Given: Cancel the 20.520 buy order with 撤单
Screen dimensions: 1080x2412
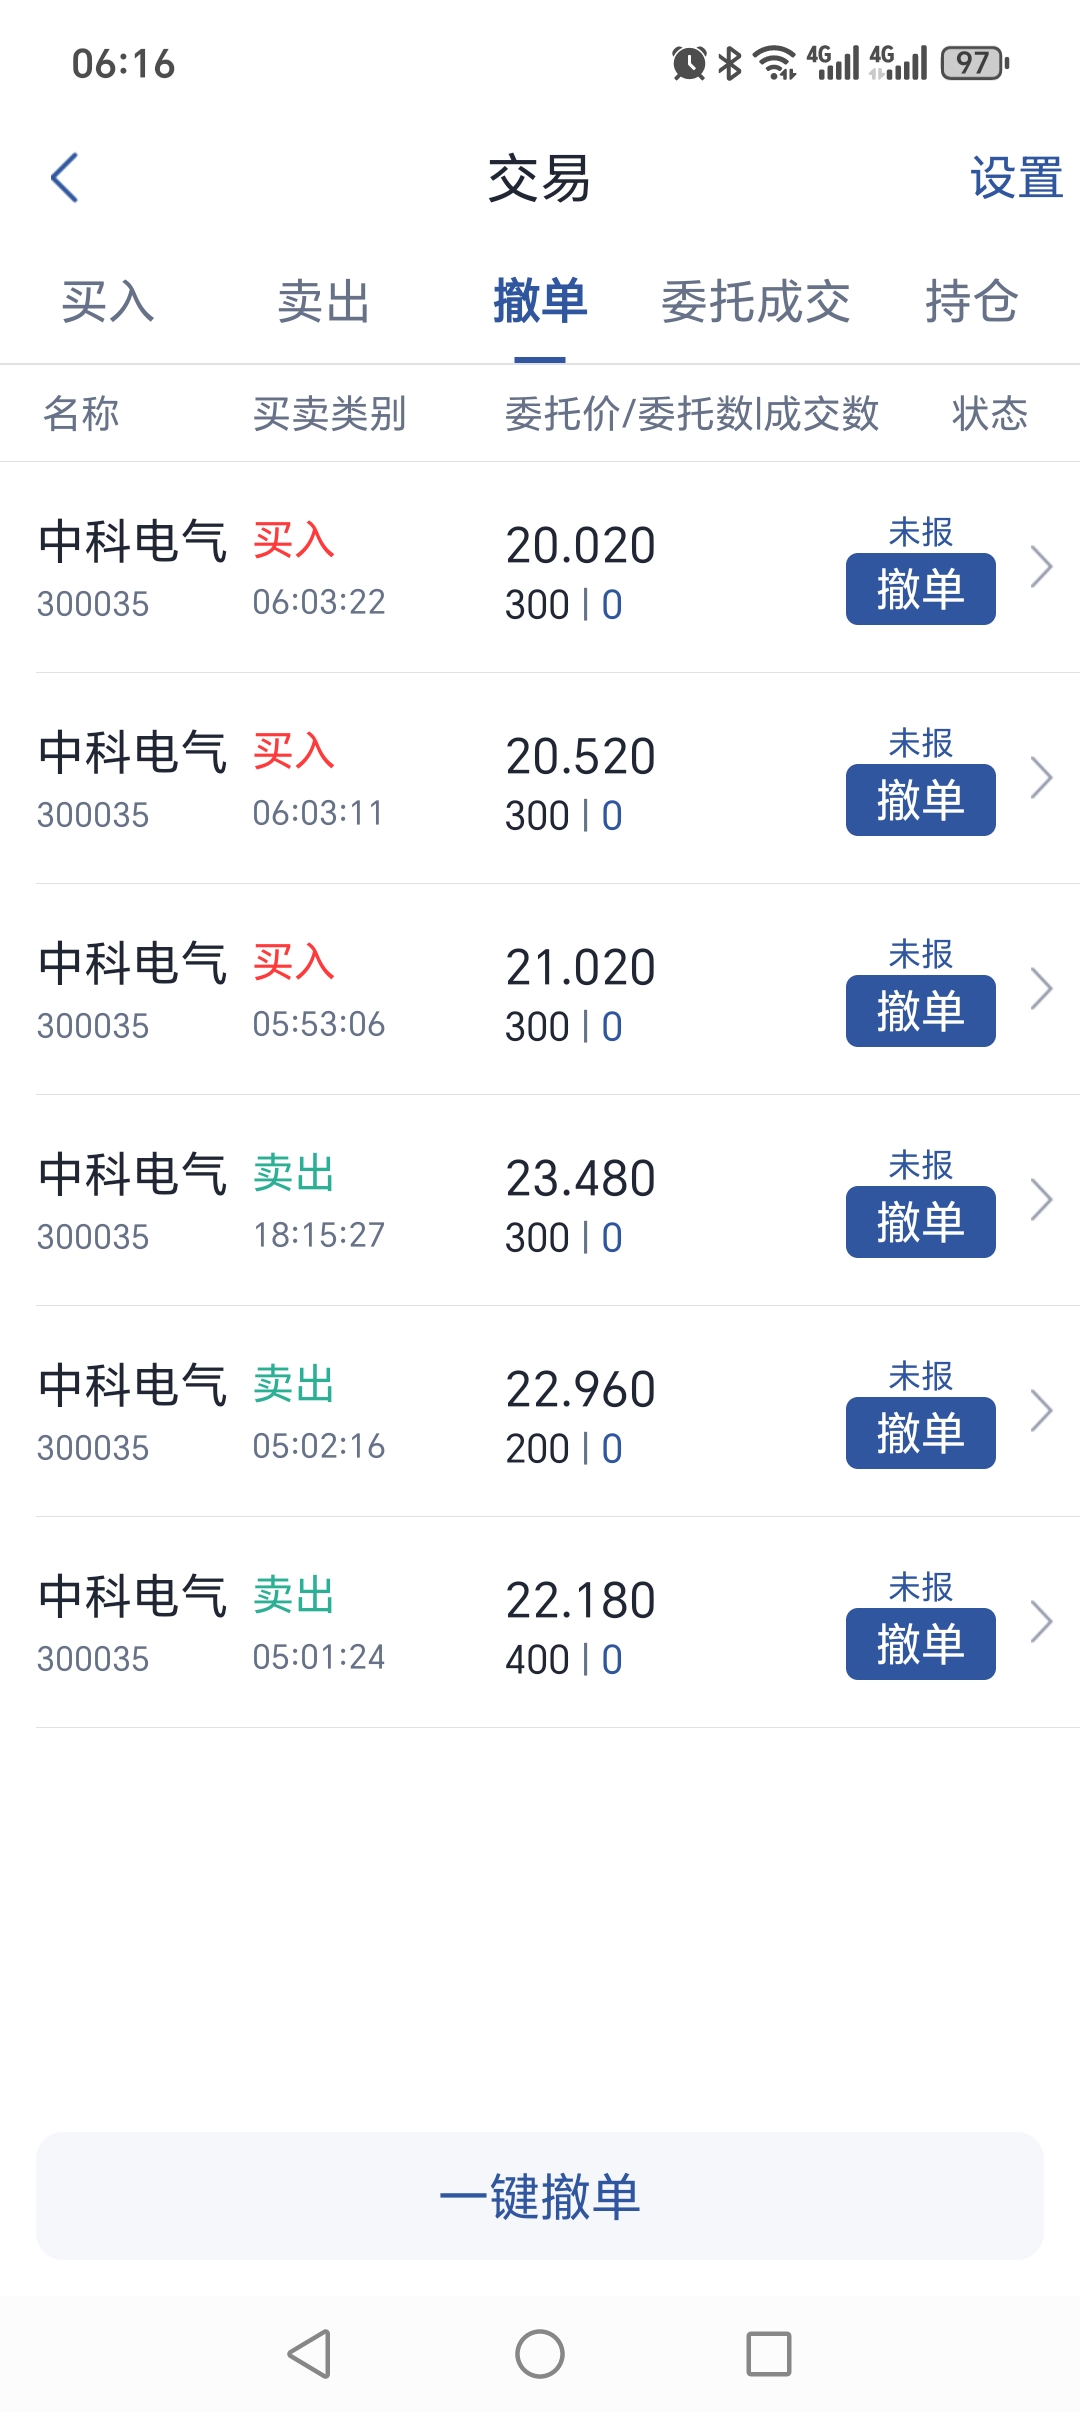Looking at the screenshot, I should coord(920,800).
